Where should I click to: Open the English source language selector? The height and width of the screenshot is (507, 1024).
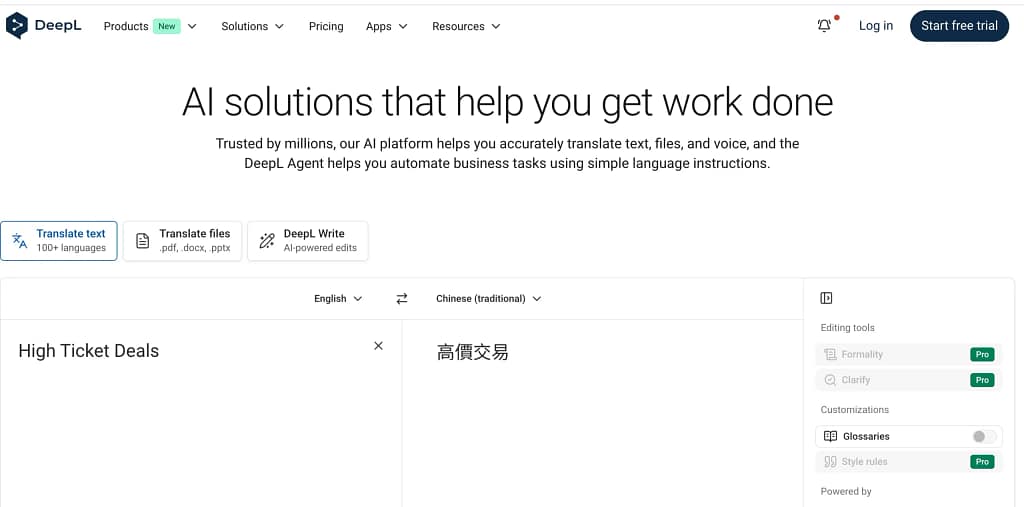tap(338, 299)
